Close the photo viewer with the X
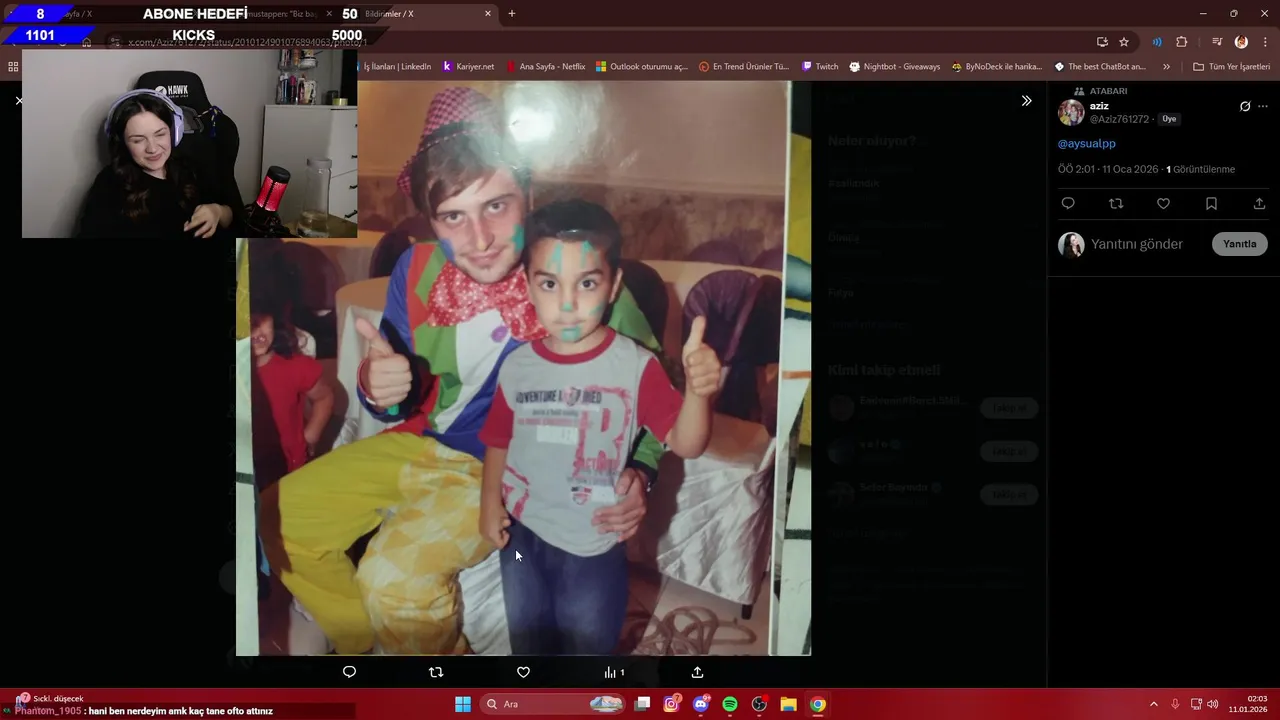The width and height of the screenshot is (1280, 720). pos(18,101)
